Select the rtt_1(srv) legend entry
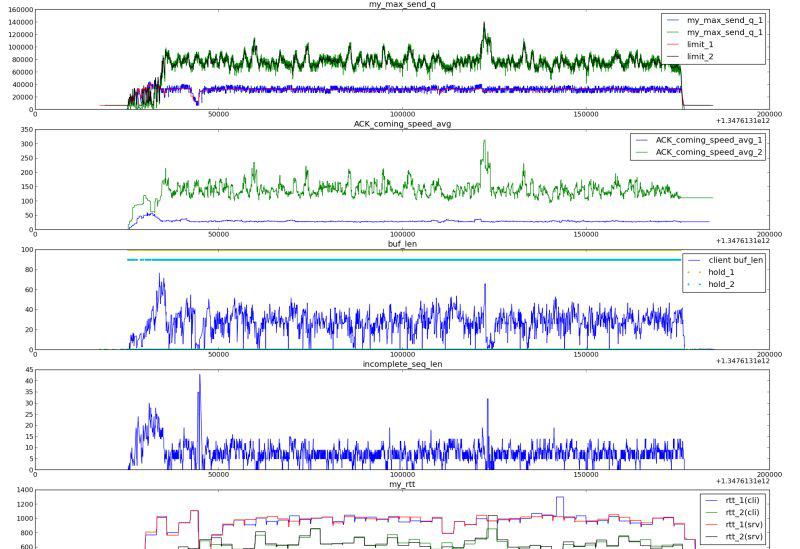 pos(733,525)
